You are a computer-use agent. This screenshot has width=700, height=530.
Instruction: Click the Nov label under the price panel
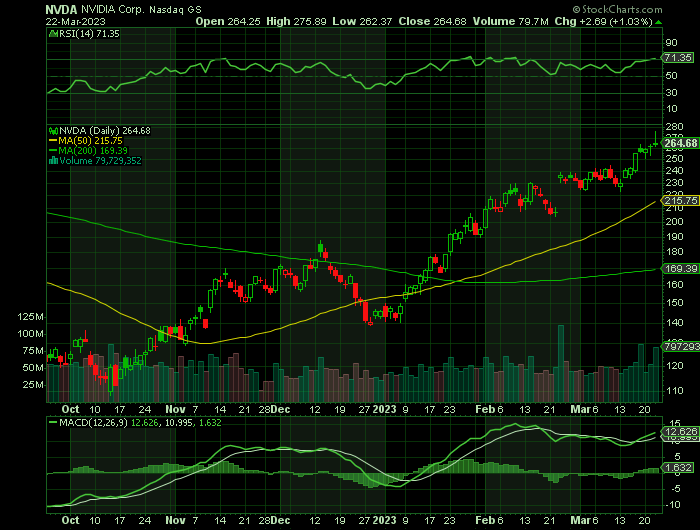pos(175,409)
